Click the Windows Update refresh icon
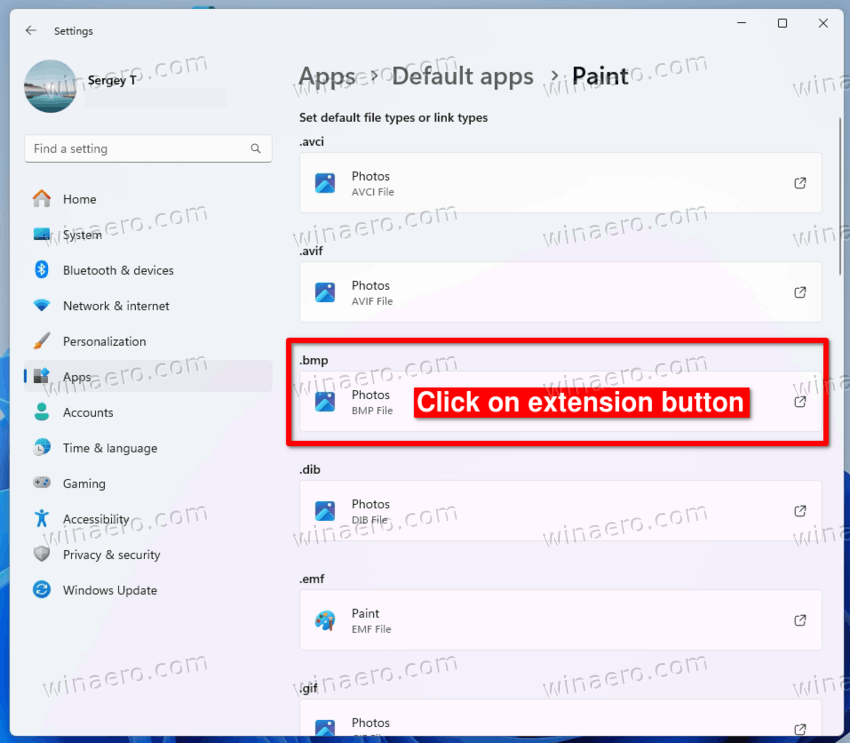This screenshot has width=850, height=743. tap(42, 589)
